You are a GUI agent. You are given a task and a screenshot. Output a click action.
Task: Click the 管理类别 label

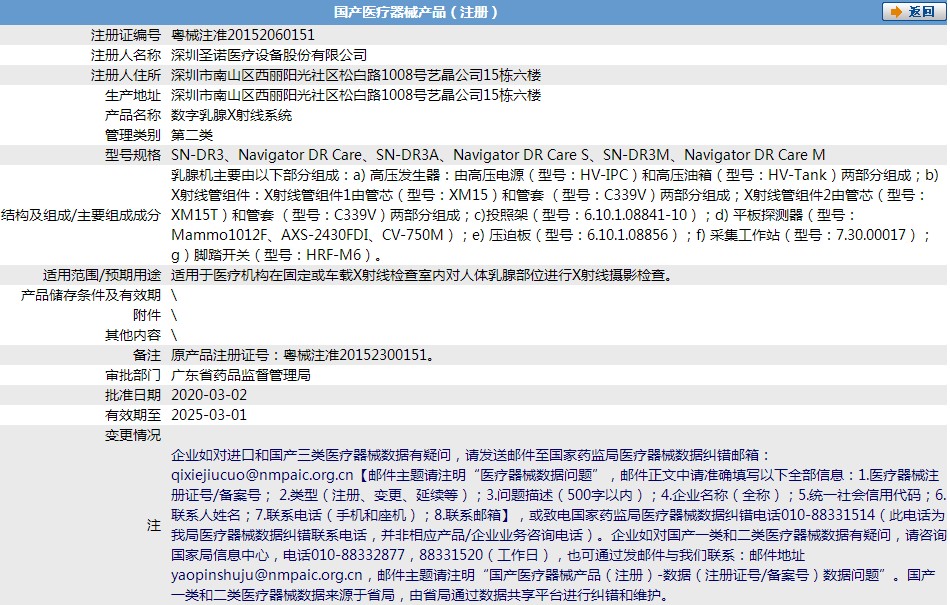pos(133,135)
